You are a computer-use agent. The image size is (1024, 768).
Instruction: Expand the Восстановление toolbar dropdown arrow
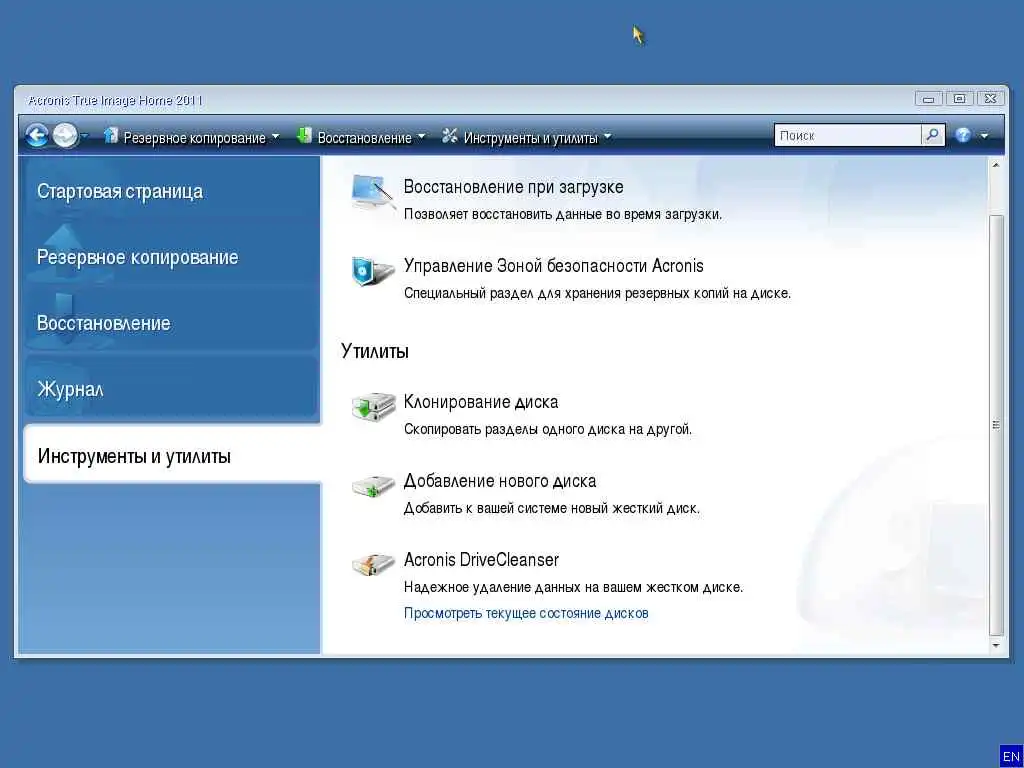[x=421, y=136]
